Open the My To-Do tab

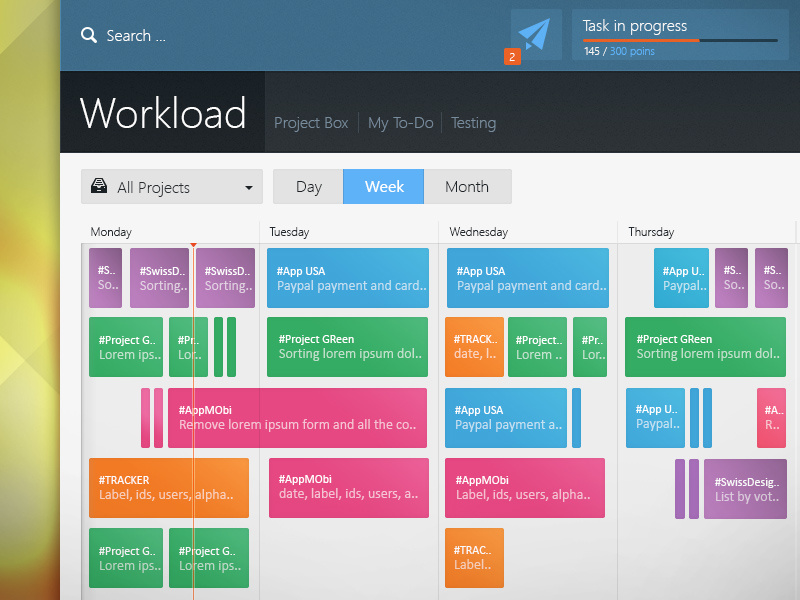point(401,123)
